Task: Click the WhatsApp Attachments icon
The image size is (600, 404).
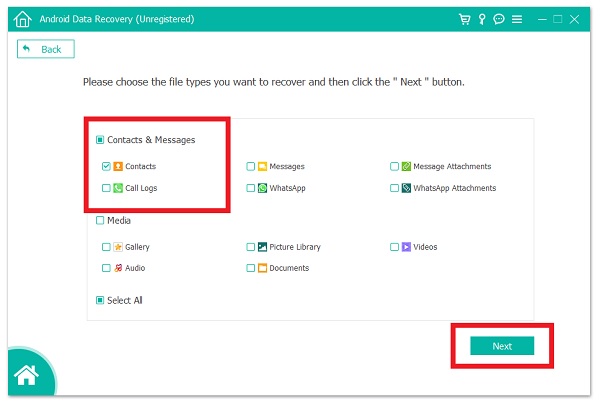Action: [406, 188]
